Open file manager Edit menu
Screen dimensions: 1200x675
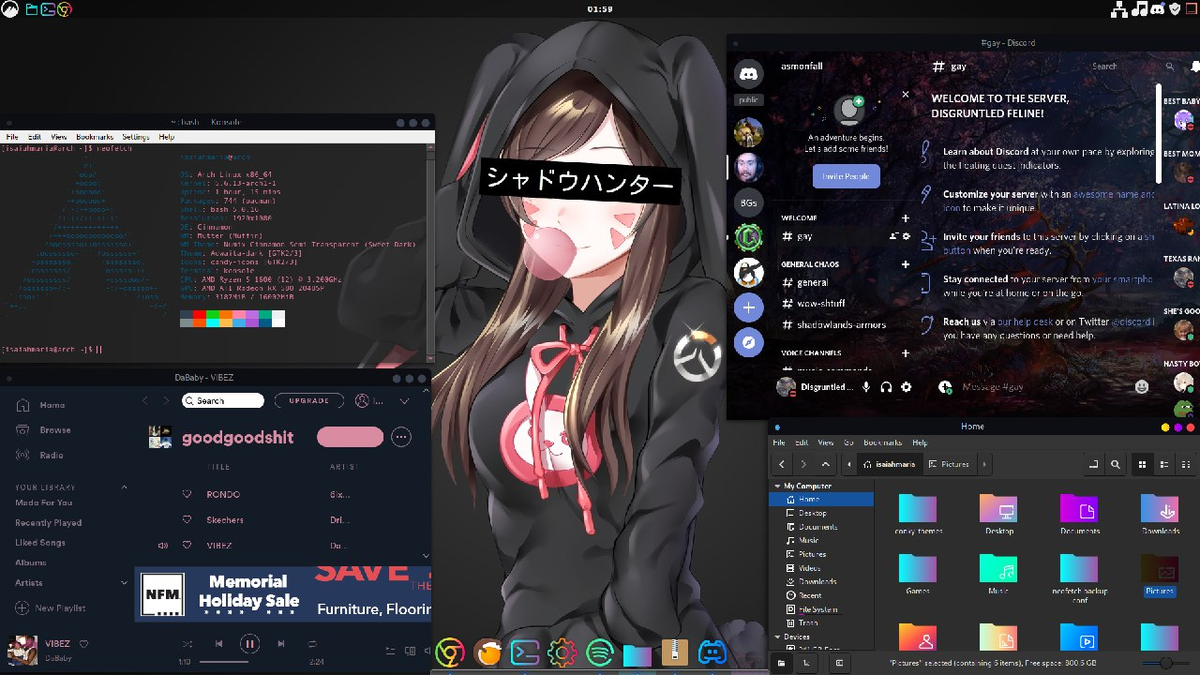(802, 442)
